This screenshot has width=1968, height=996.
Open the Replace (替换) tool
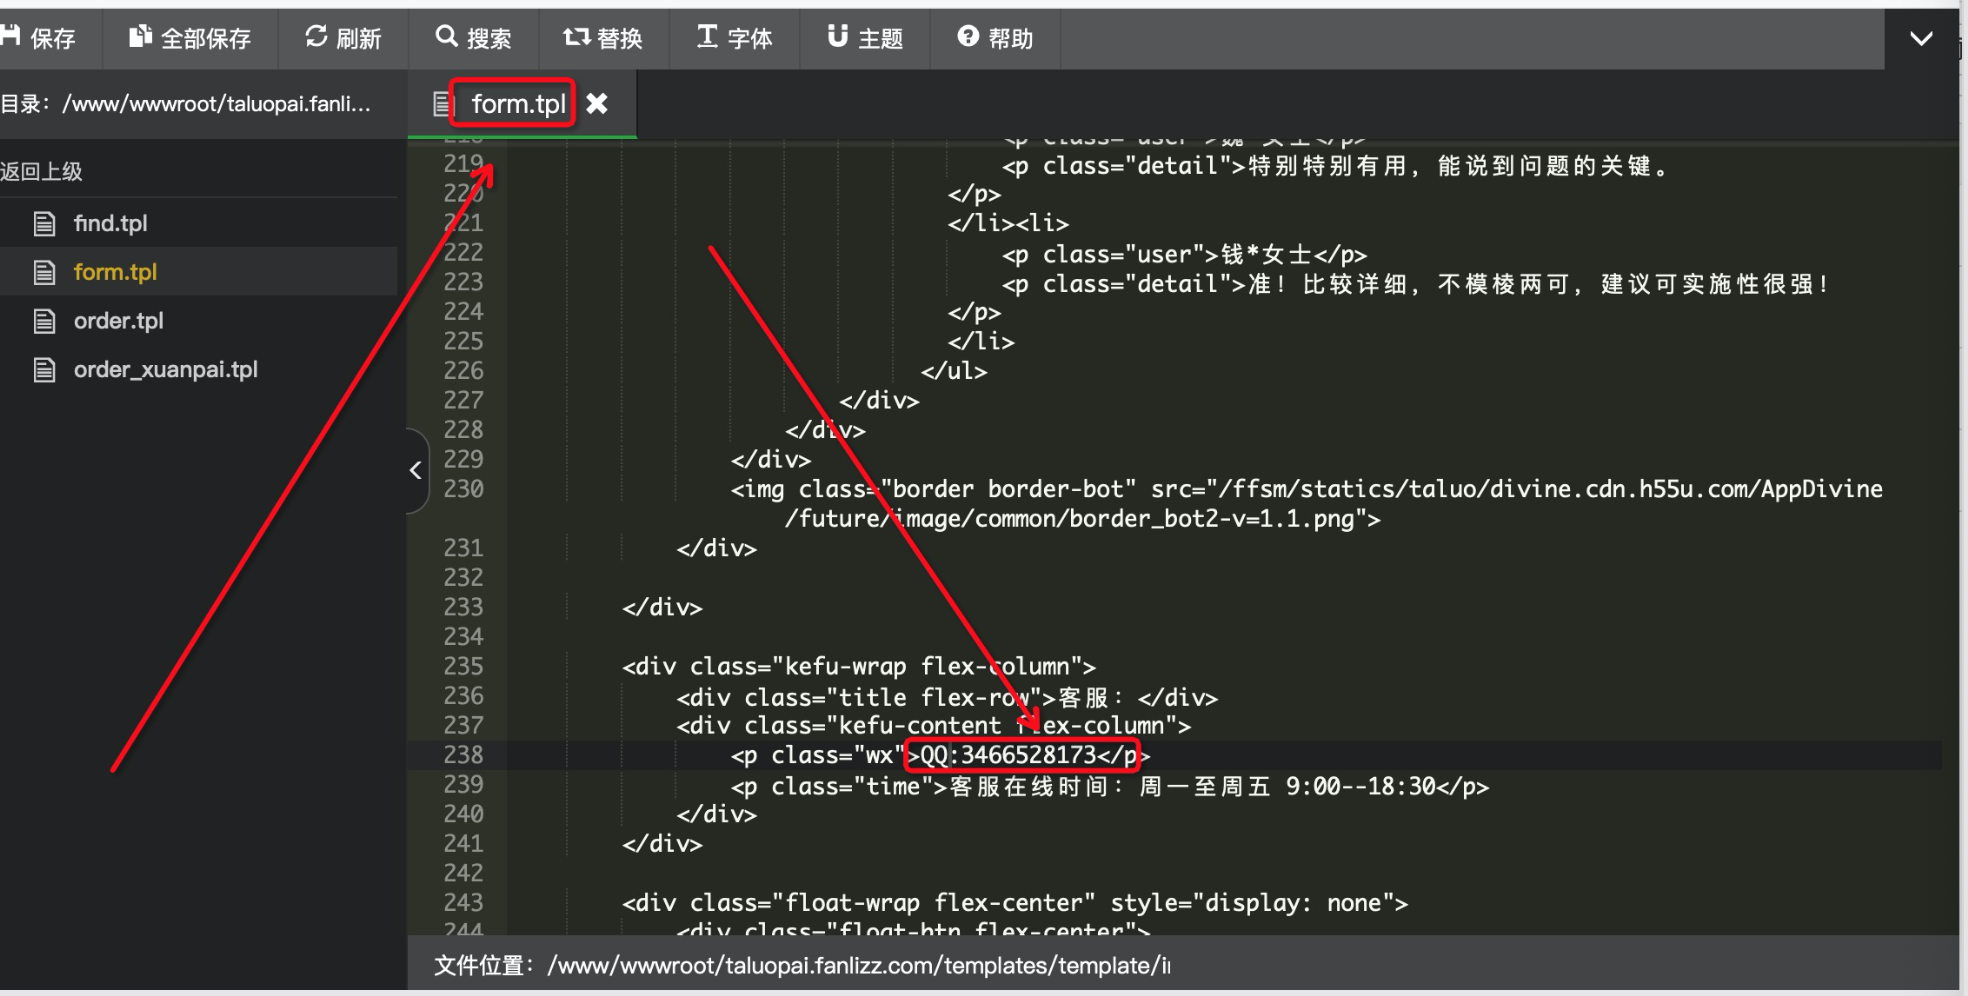(603, 38)
